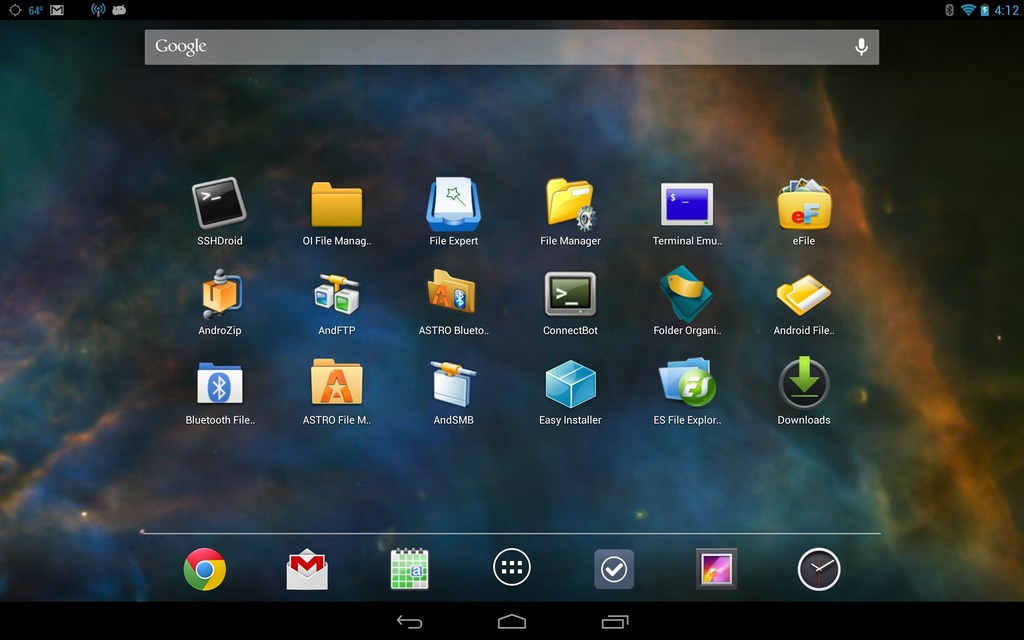This screenshot has height=640, width=1024.
Task: Start voice search with microphone icon
Action: click(x=861, y=47)
